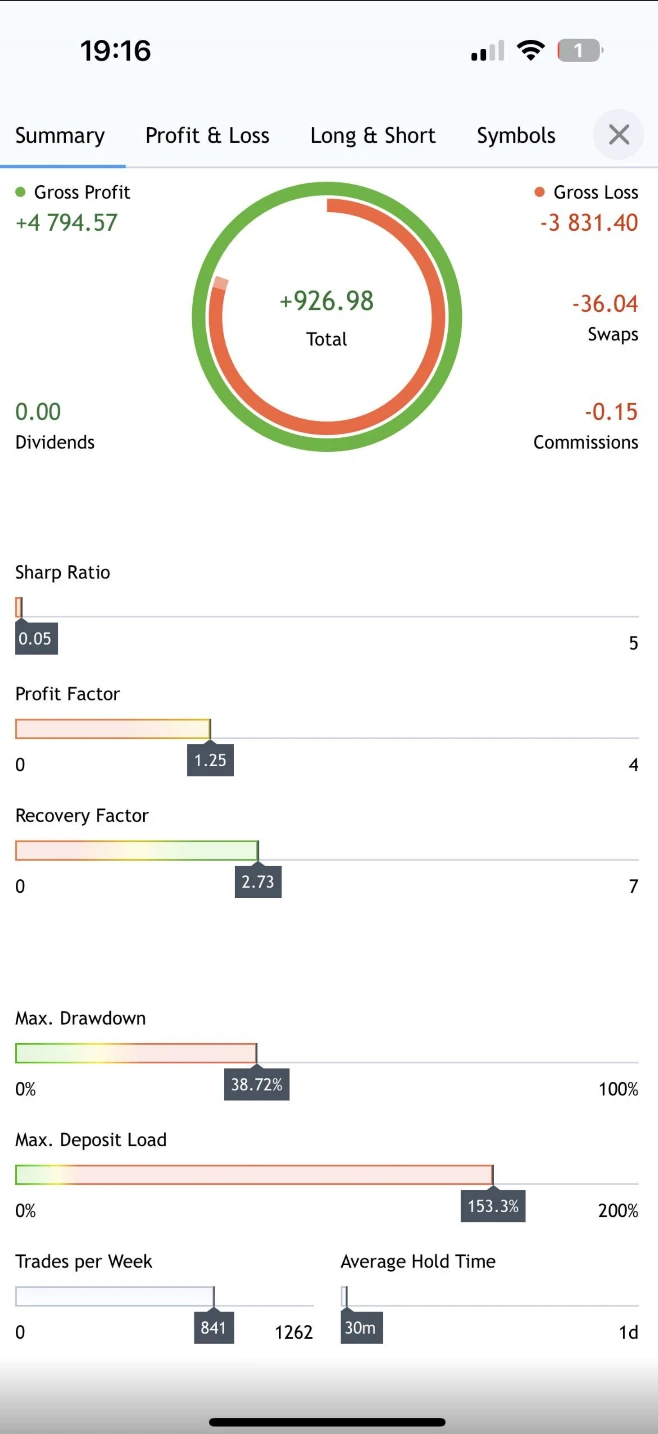
Task: Tap the Average Hold Time 30m marker
Action: pyautogui.click(x=361, y=1328)
